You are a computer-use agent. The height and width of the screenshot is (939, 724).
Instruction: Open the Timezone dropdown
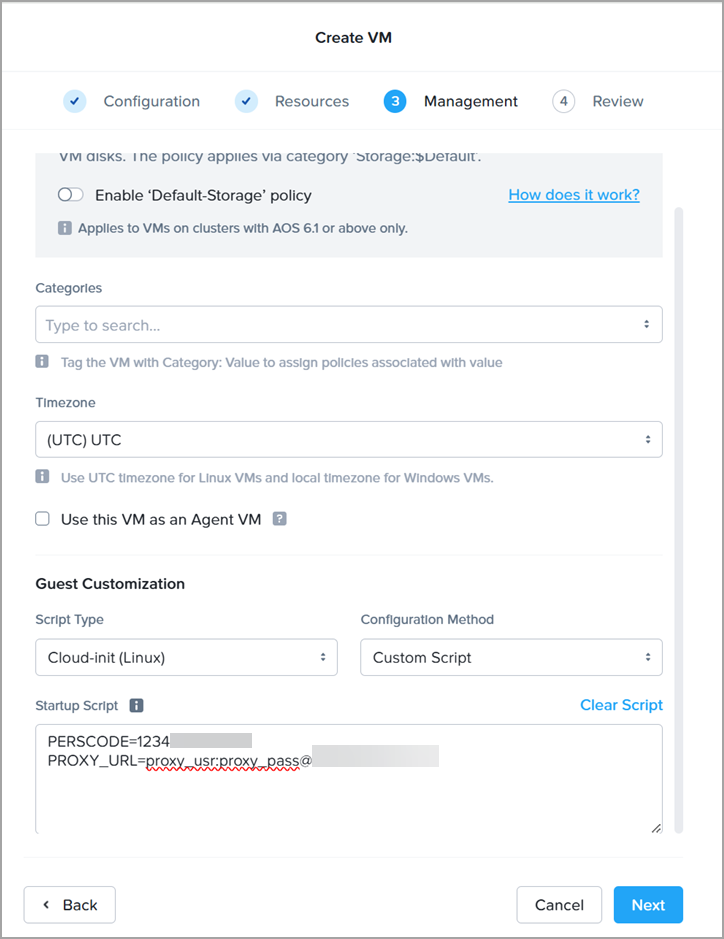[348, 439]
